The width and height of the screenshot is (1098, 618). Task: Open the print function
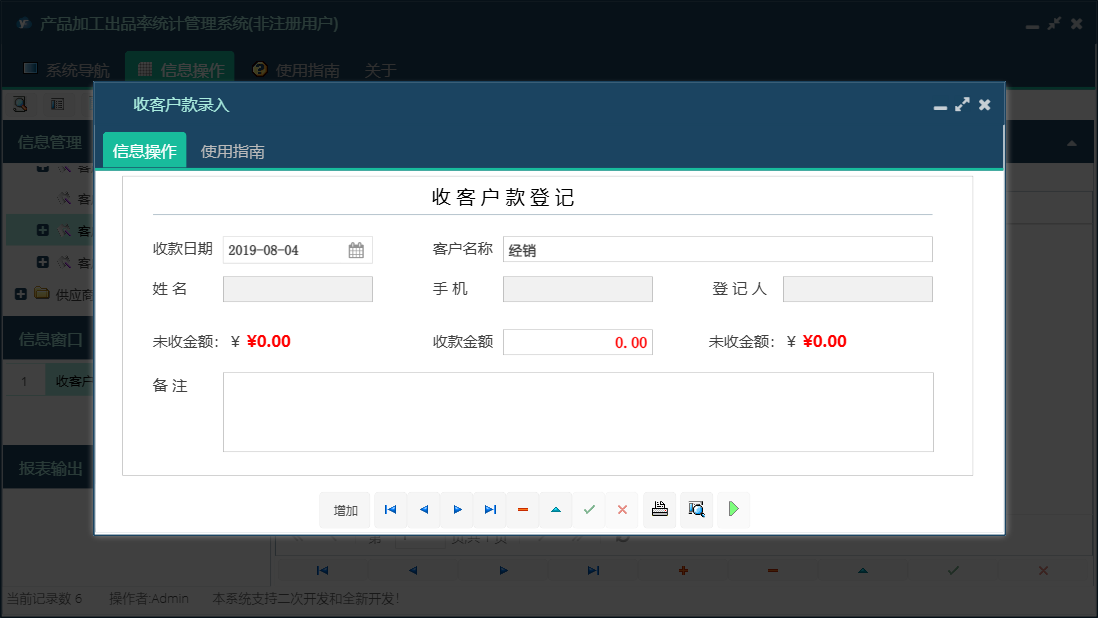coord(659,509)
